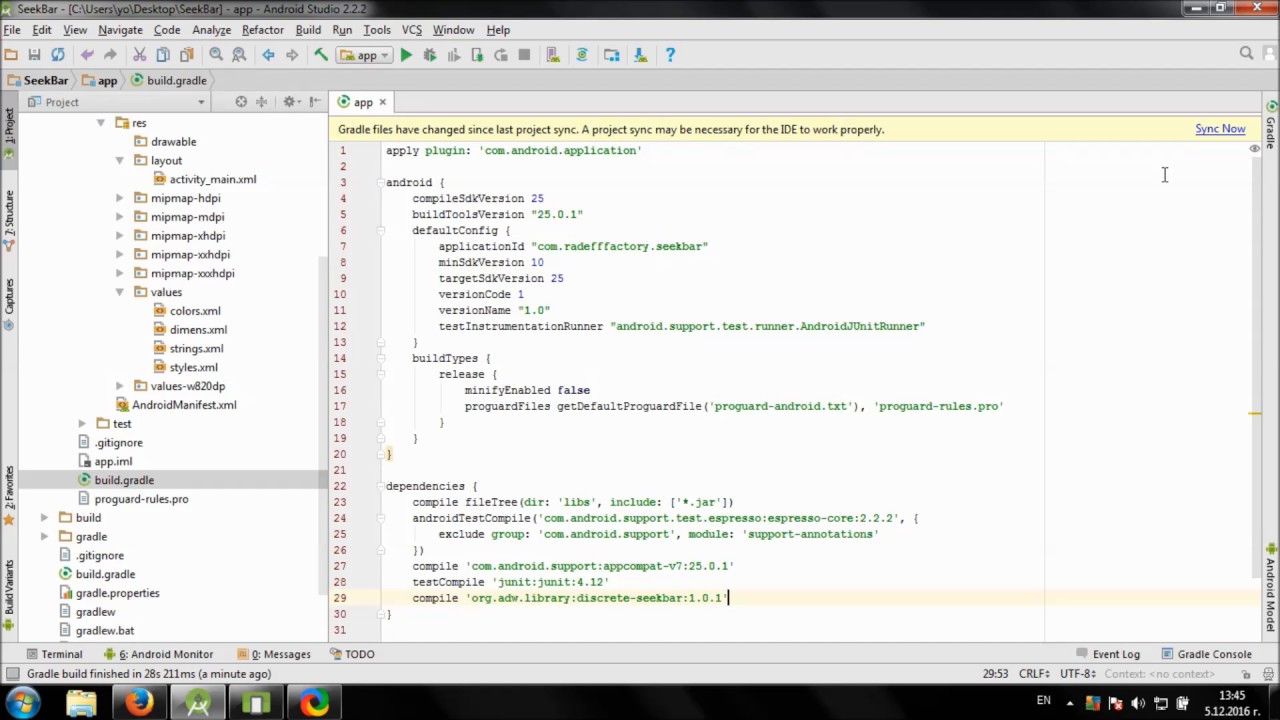Stop the process with the square icon
The image size is (1280, 720).
(524, 55)
